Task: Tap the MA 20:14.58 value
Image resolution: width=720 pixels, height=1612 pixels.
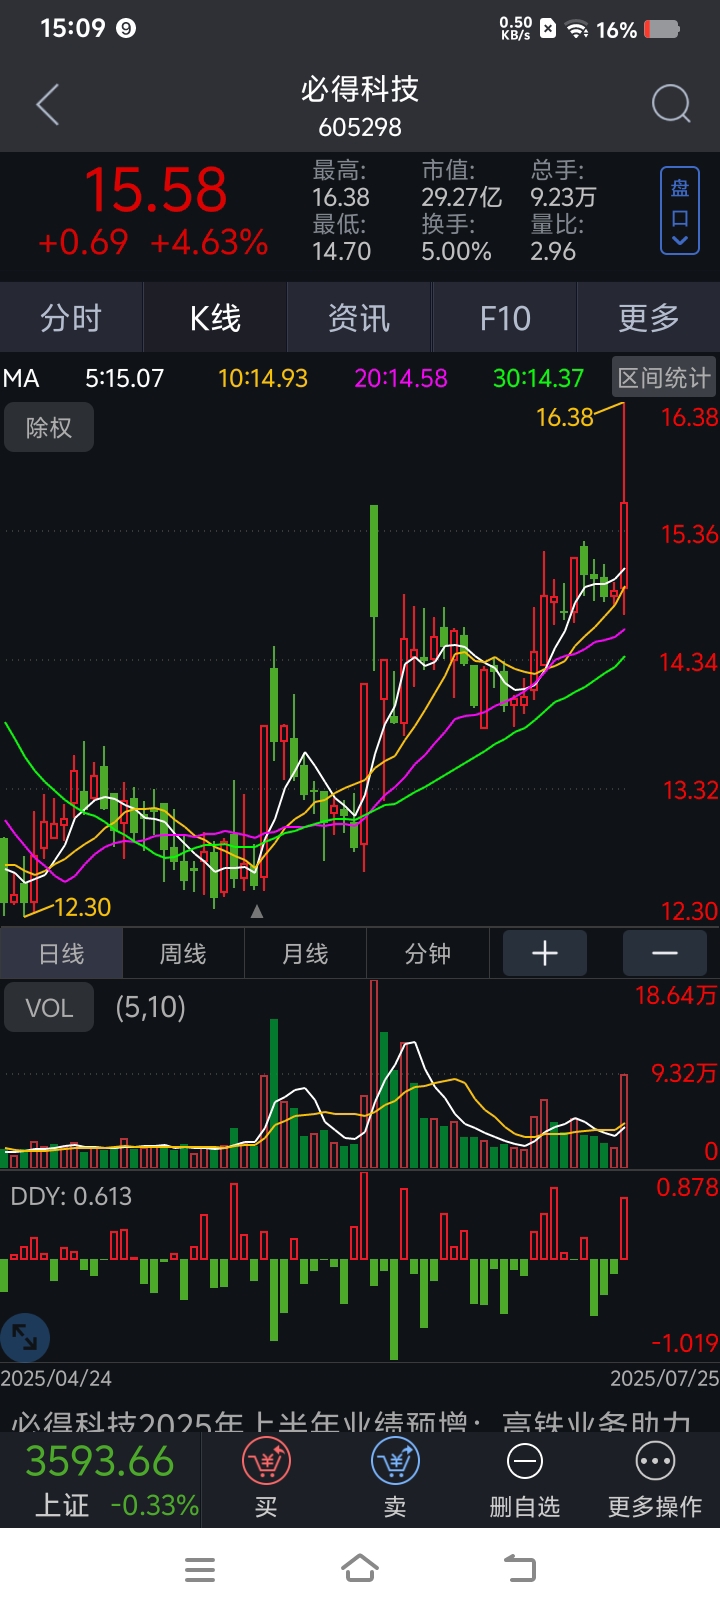Action: tap(401, 378)
